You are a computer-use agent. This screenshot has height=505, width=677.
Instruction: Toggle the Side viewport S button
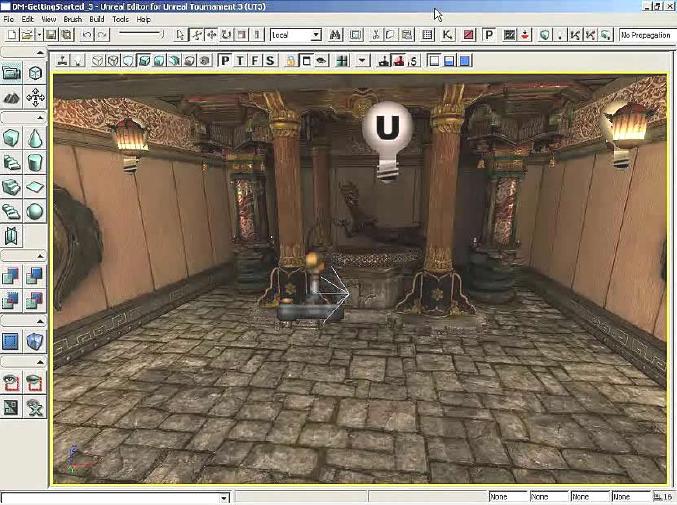(270, 61)
